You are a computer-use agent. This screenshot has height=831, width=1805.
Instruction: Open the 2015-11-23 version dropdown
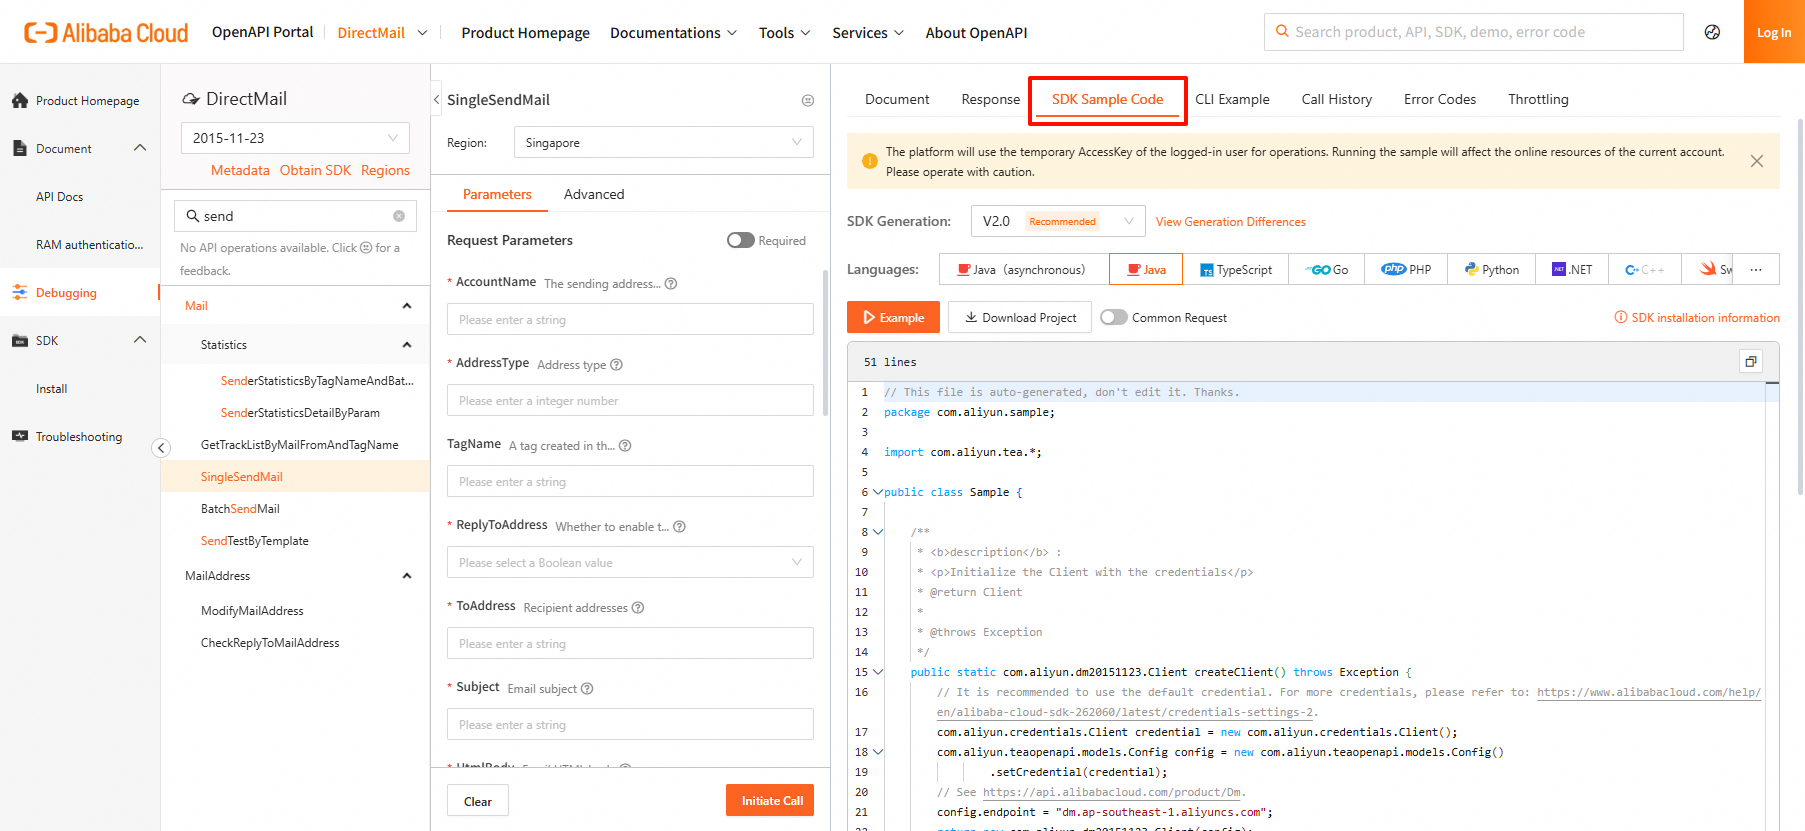coord(295,138)
